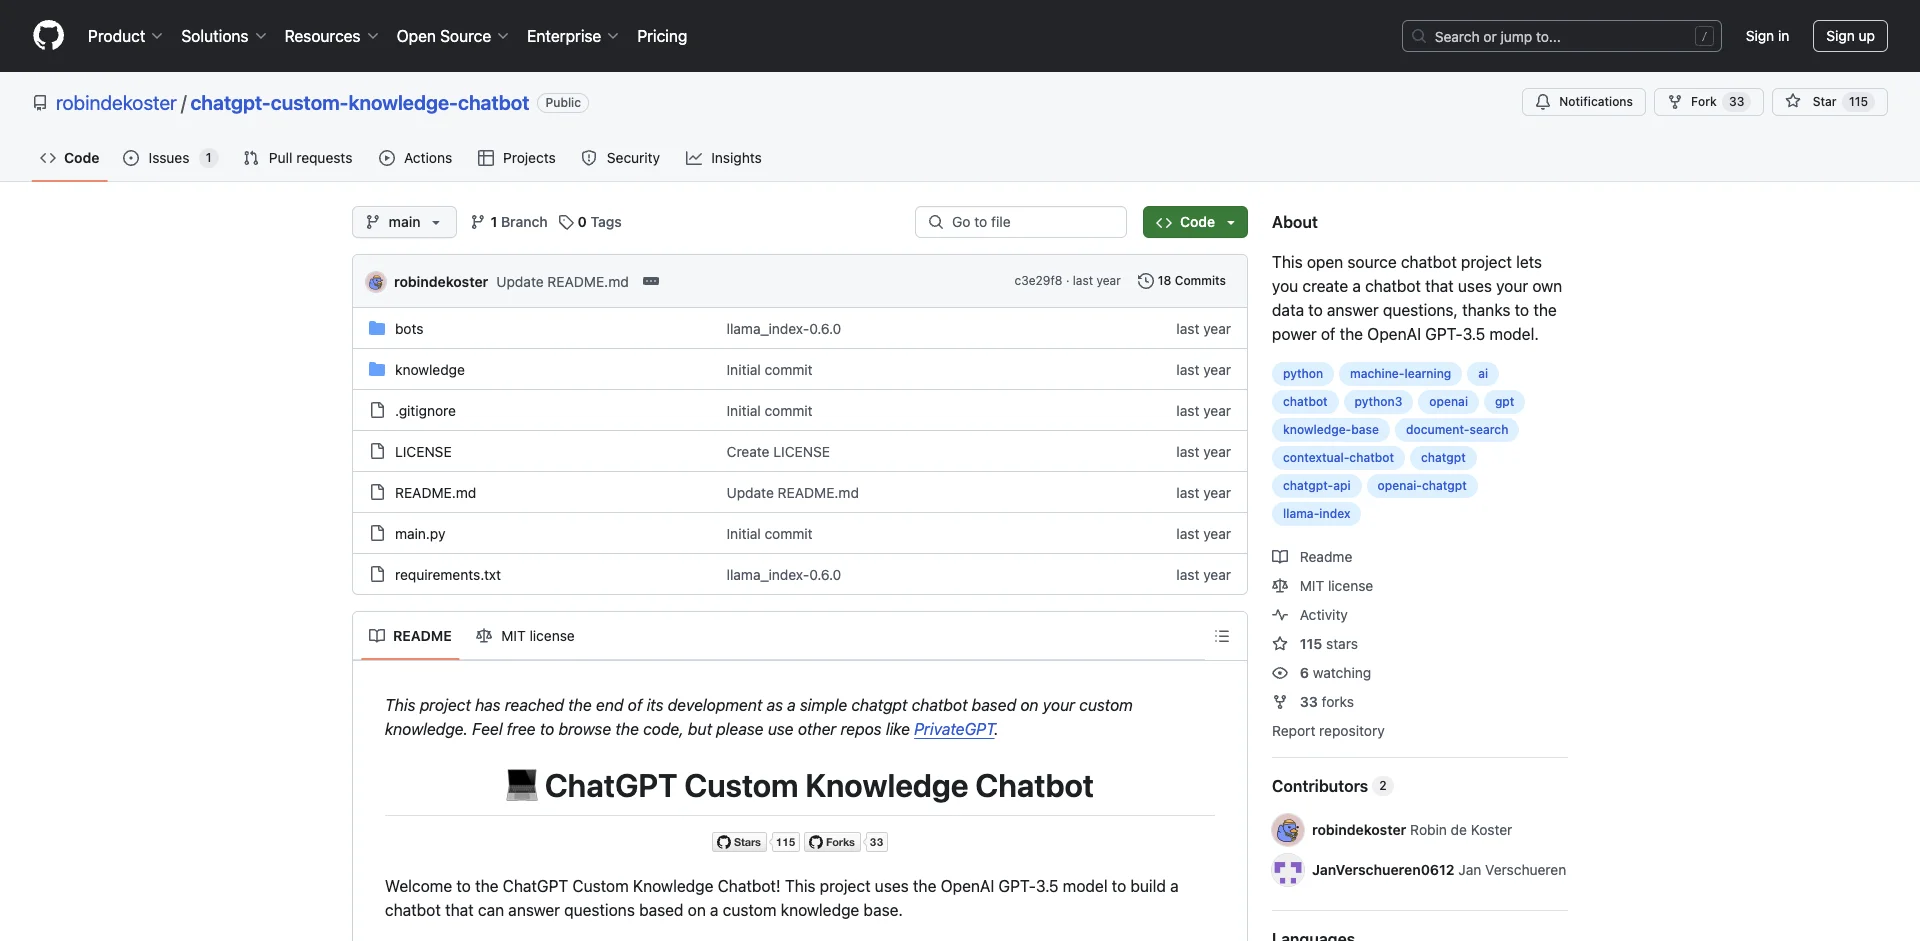This screenshot has height=941, width=1920.
Task: Click the eye icon next to 6 watching
Action: coord(1280,673)
